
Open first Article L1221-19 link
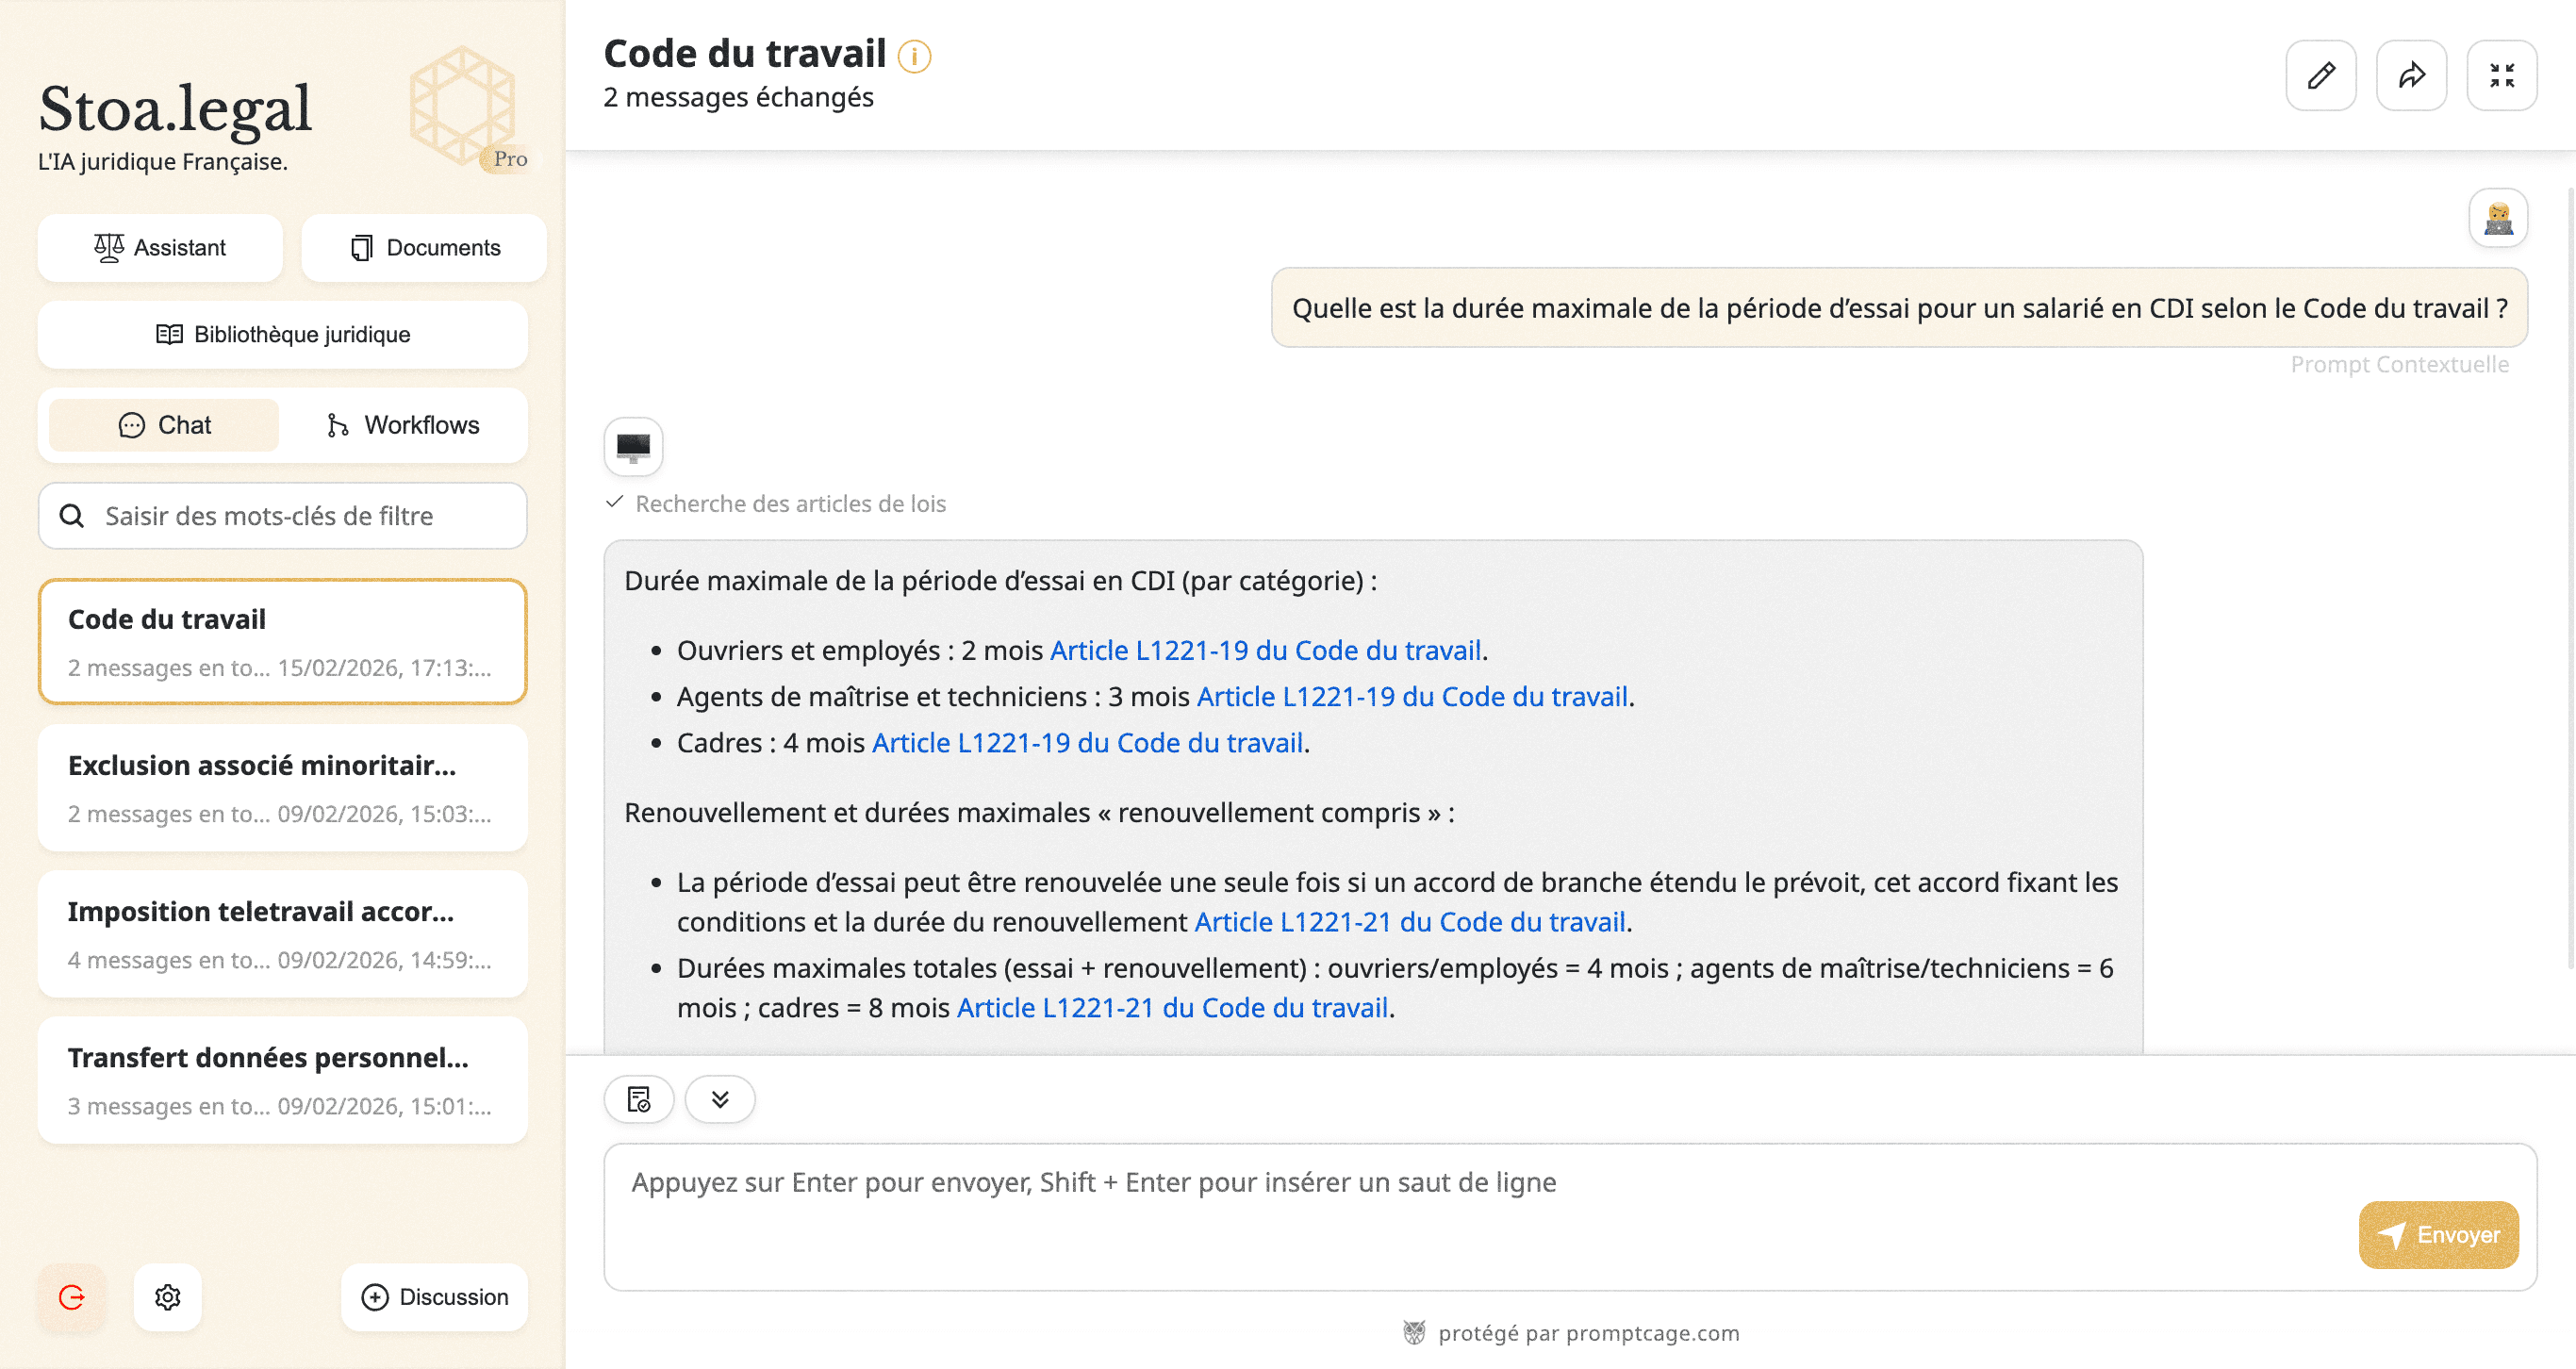(x=1264, y=650)
